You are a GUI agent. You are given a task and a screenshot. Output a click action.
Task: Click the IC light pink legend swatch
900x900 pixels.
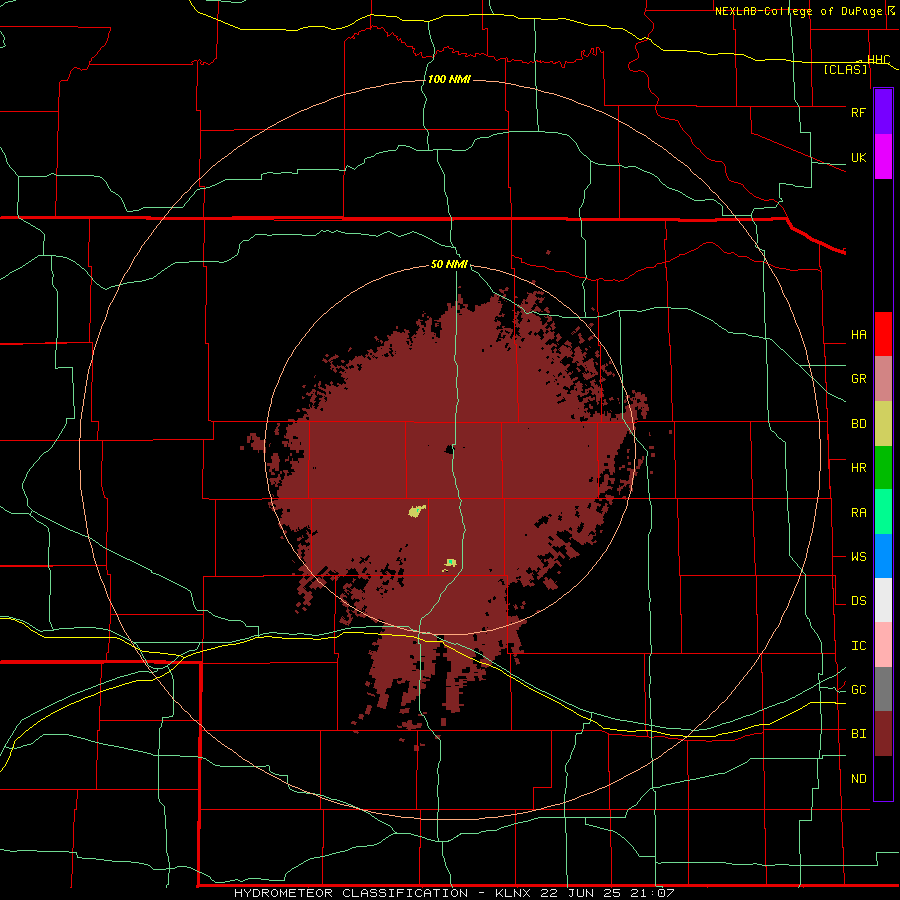pyautogui.click(x=883, y=645)
